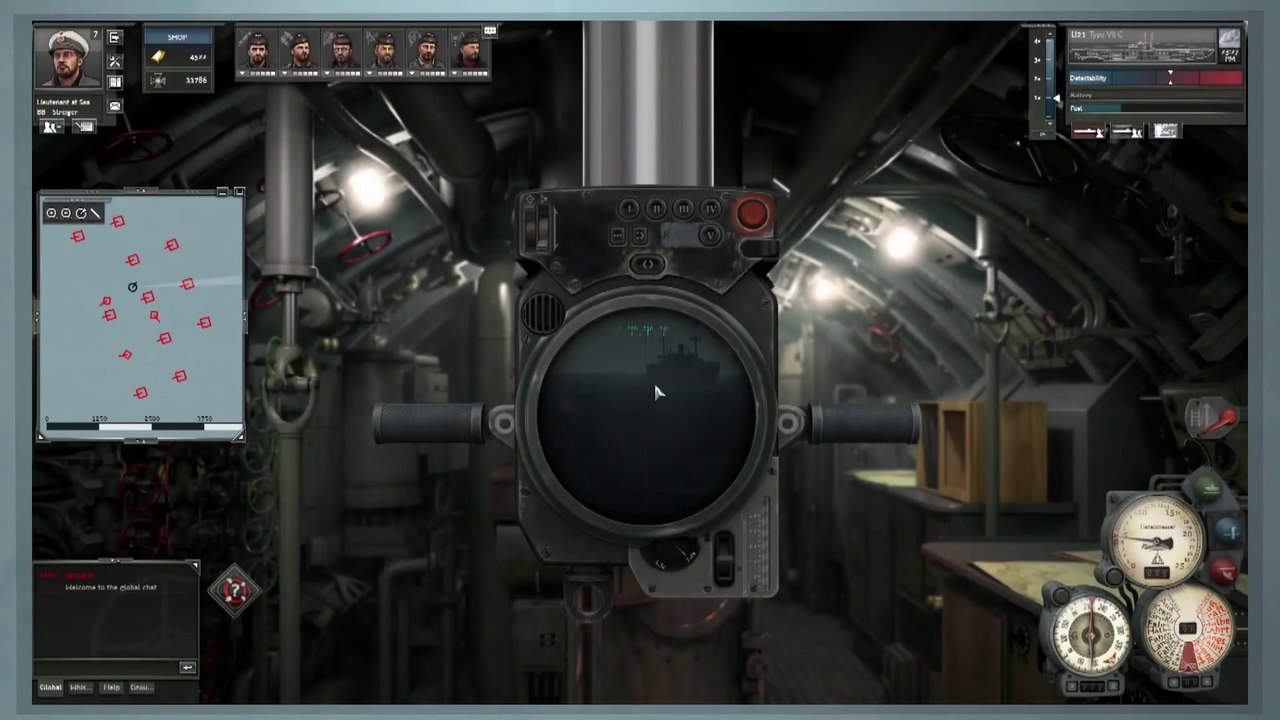The height and width of the screenshot is (720, 1280).
Task: Switch to the Group chat tab
Action: pos(140,687)
